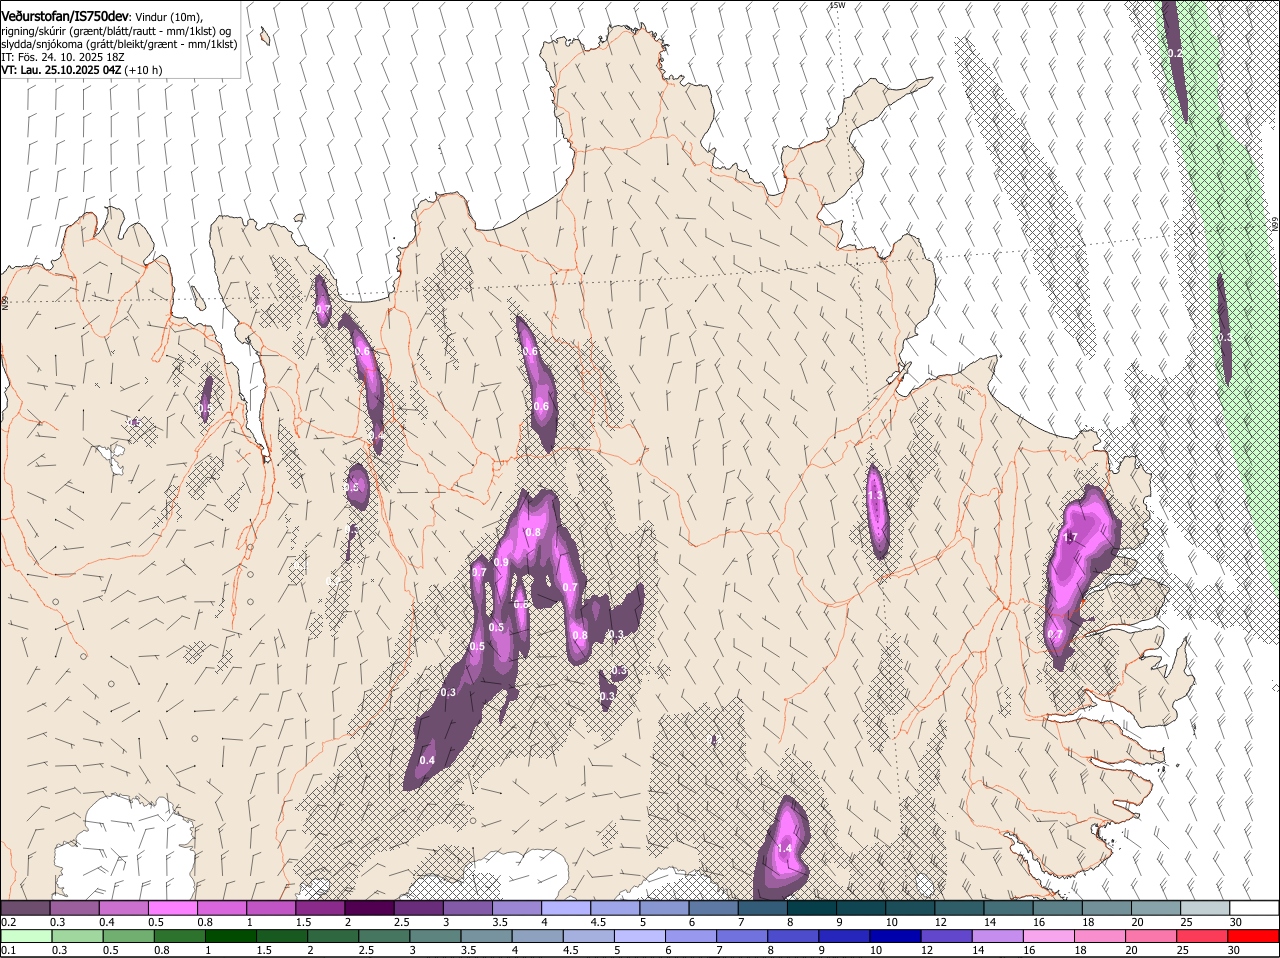The width and height of the screenshot is (1280, 958).
Task: Pick the bright red lower swatch labeled 30
Action: click(x=1254, y=937)
